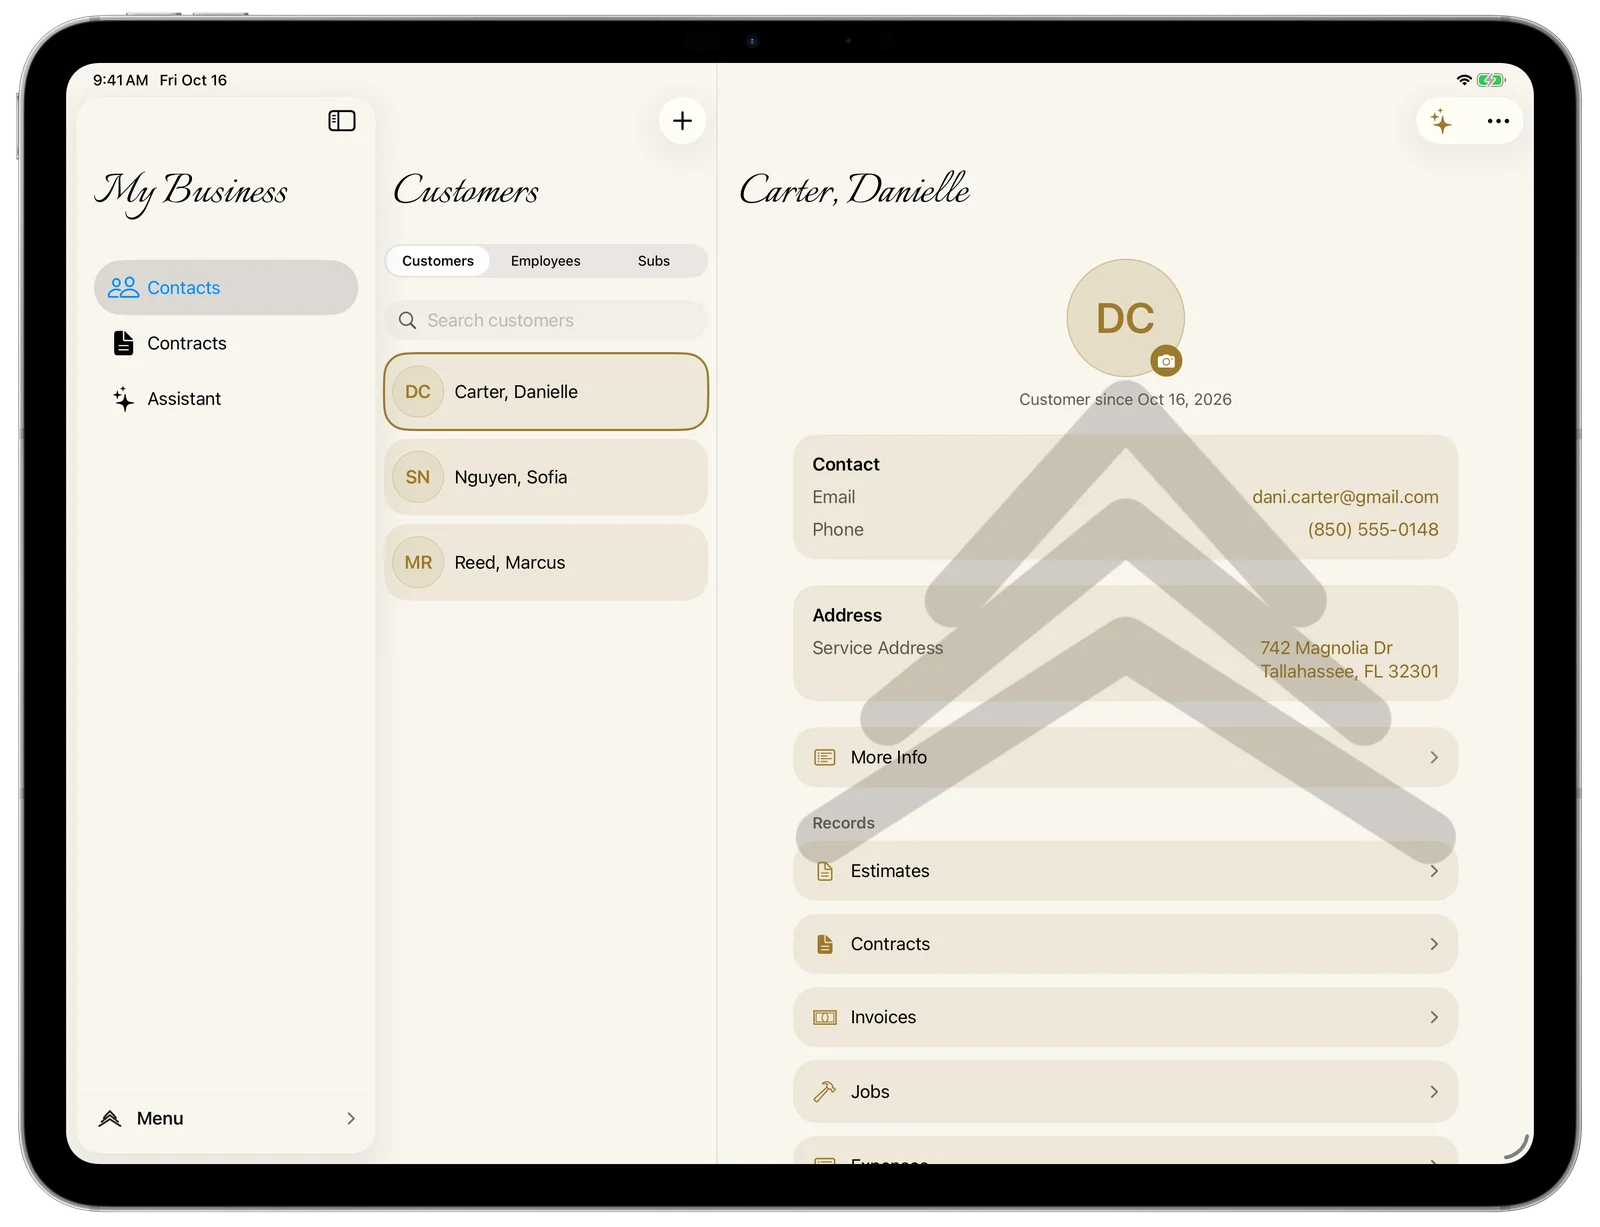Toggle the sidebar panel icon
Screen dimensions: 1600x1227
pyautogui.click(x=342, y=121)
